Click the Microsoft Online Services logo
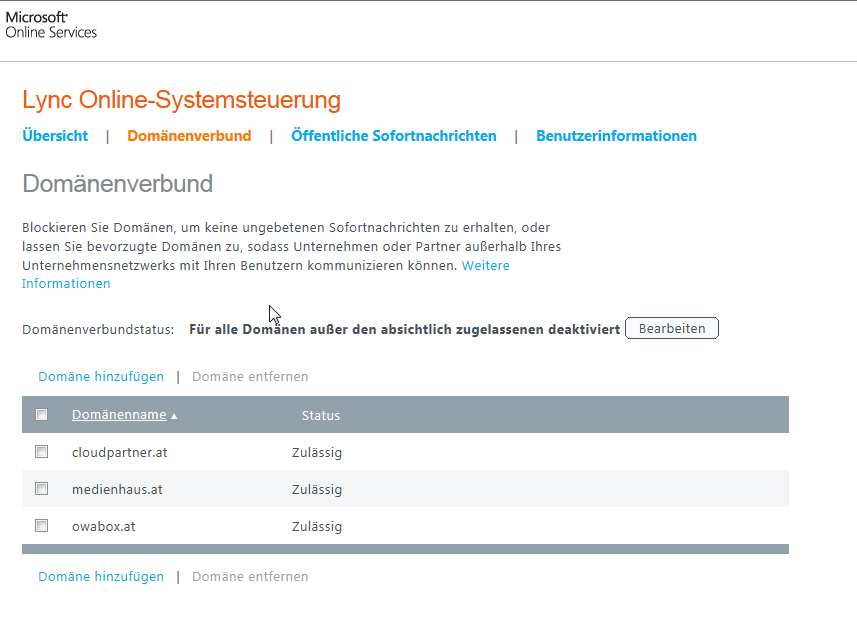This screenshot has width=857, height=619. 51,25
